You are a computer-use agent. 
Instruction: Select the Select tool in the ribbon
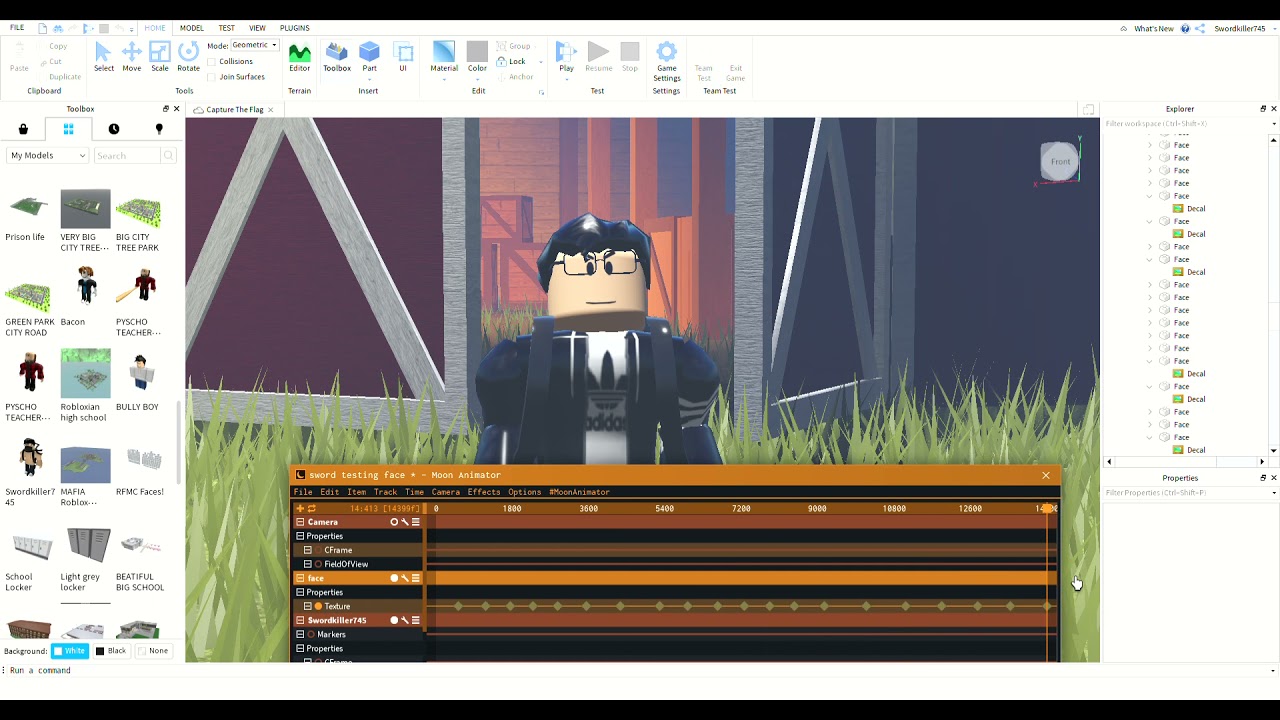click(x=104, y=57)
